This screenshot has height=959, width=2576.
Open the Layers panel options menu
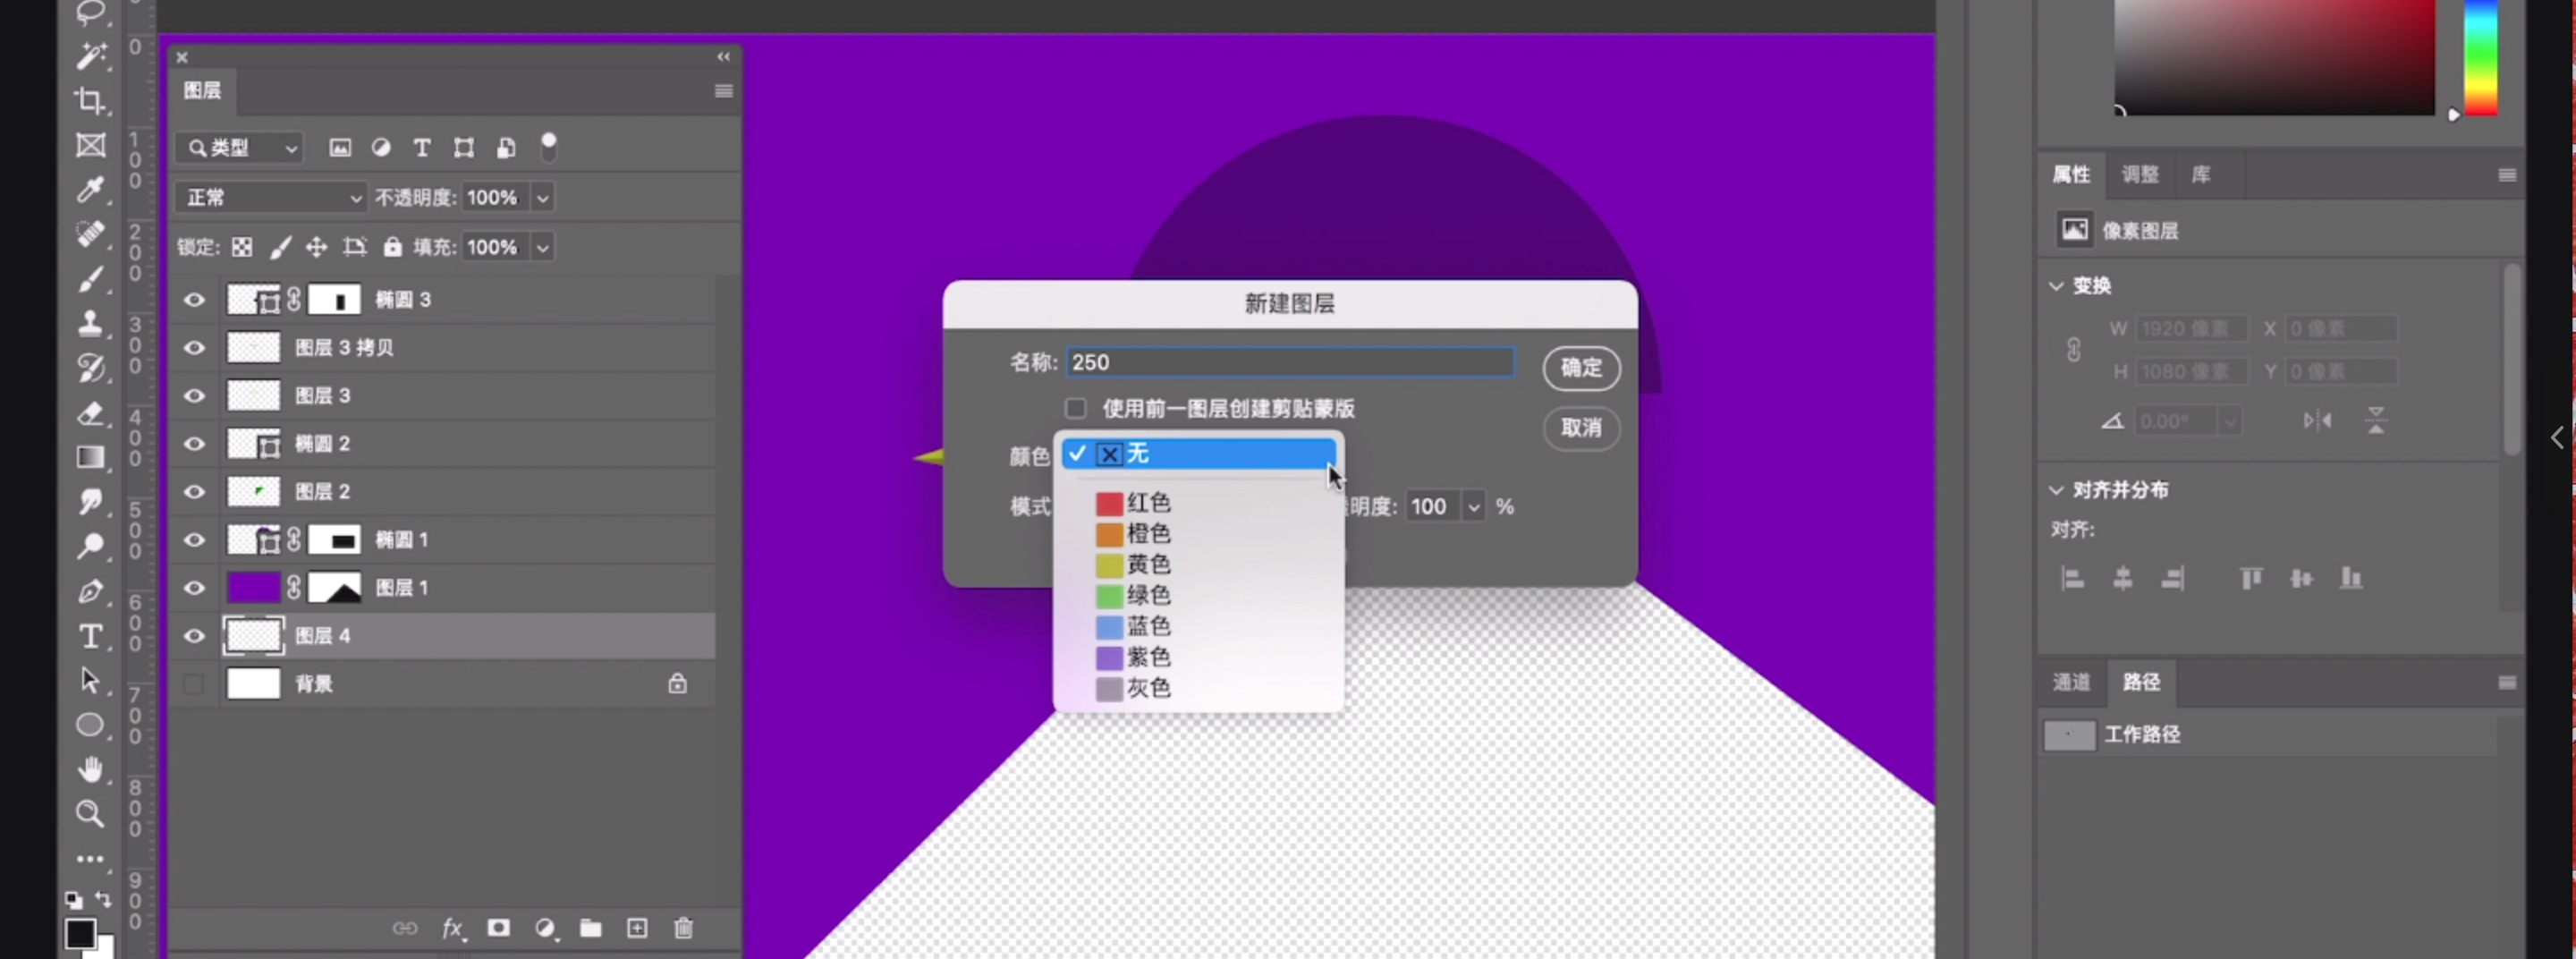[x=724, y=91]
